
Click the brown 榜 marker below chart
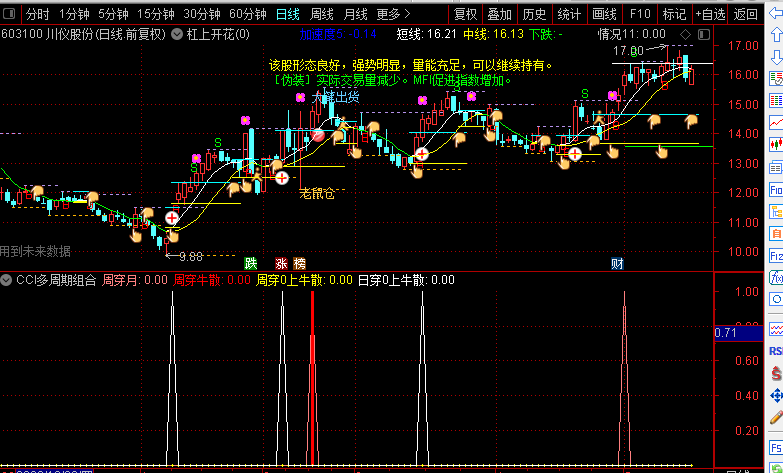(299, 263)
